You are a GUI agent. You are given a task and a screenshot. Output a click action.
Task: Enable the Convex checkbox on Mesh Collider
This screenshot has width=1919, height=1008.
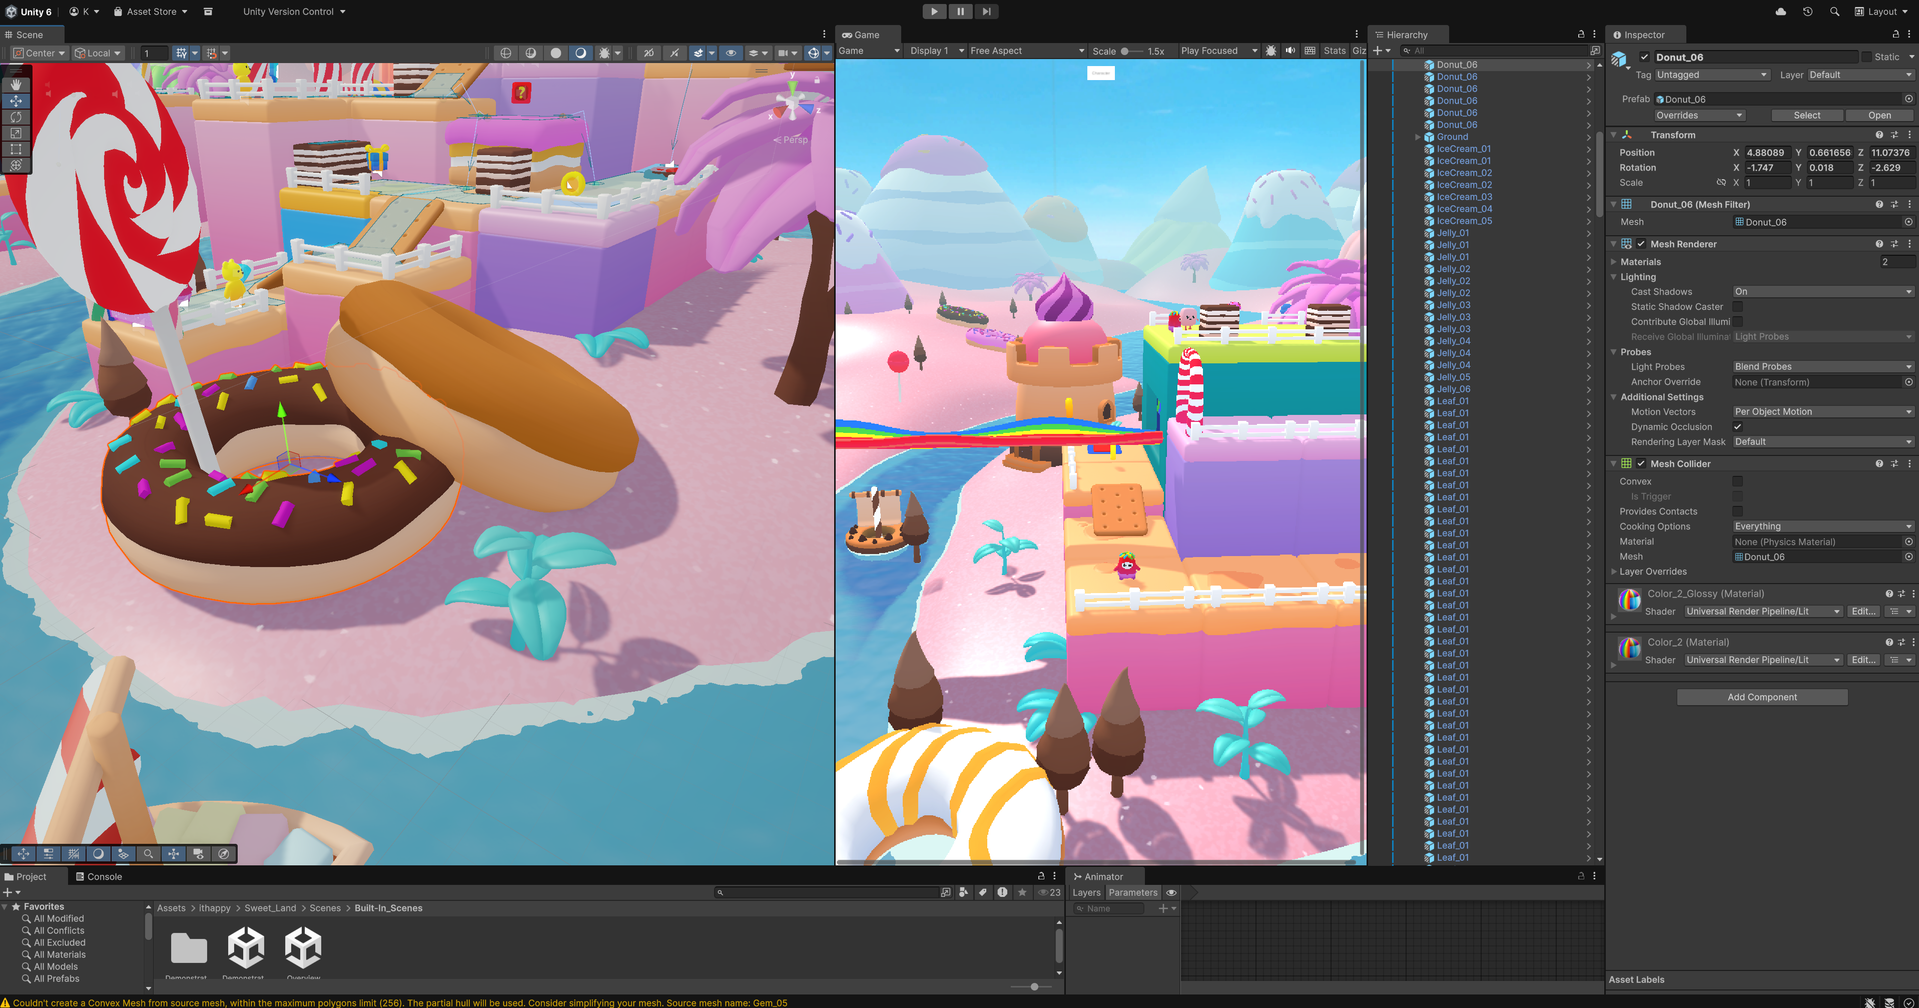pyautogui.click(x=1738, y=481)
